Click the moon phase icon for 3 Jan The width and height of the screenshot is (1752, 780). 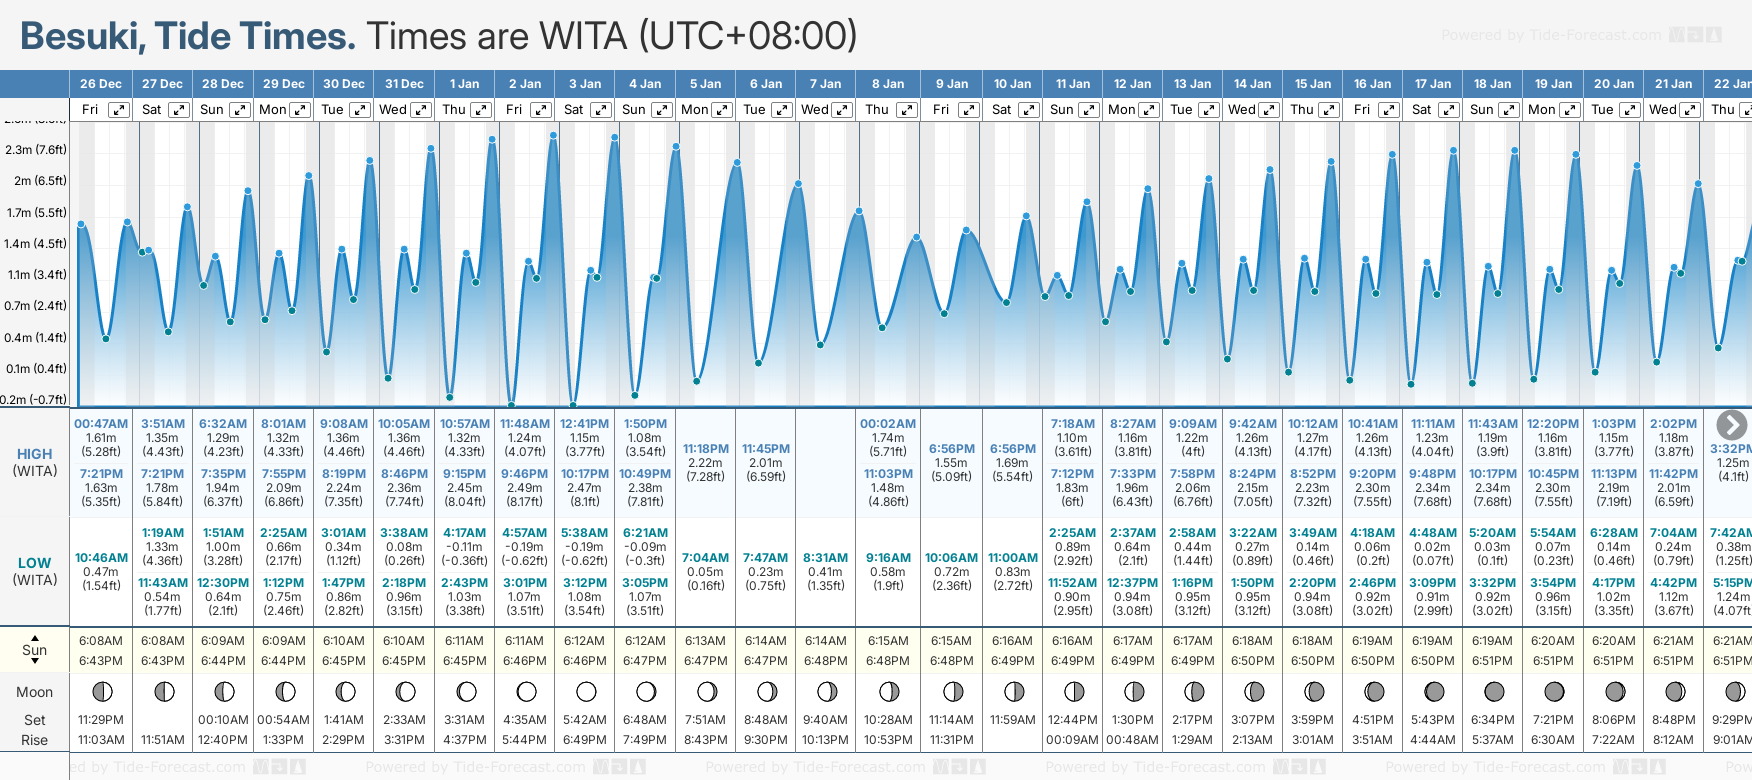[x=586, y=691]
